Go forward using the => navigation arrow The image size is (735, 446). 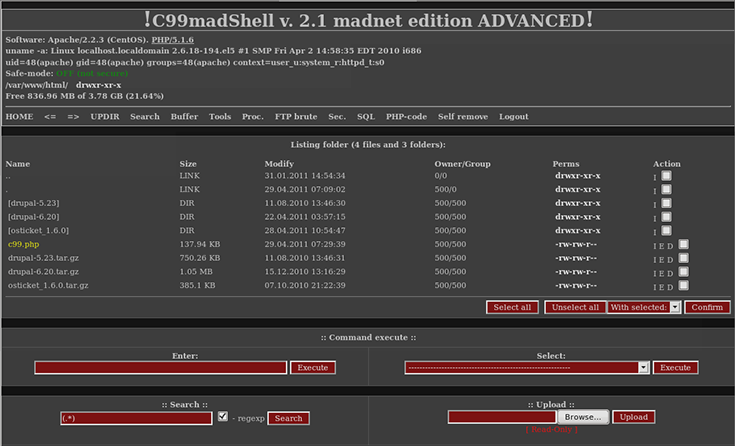pyautogui.click(x=73, y=116)
